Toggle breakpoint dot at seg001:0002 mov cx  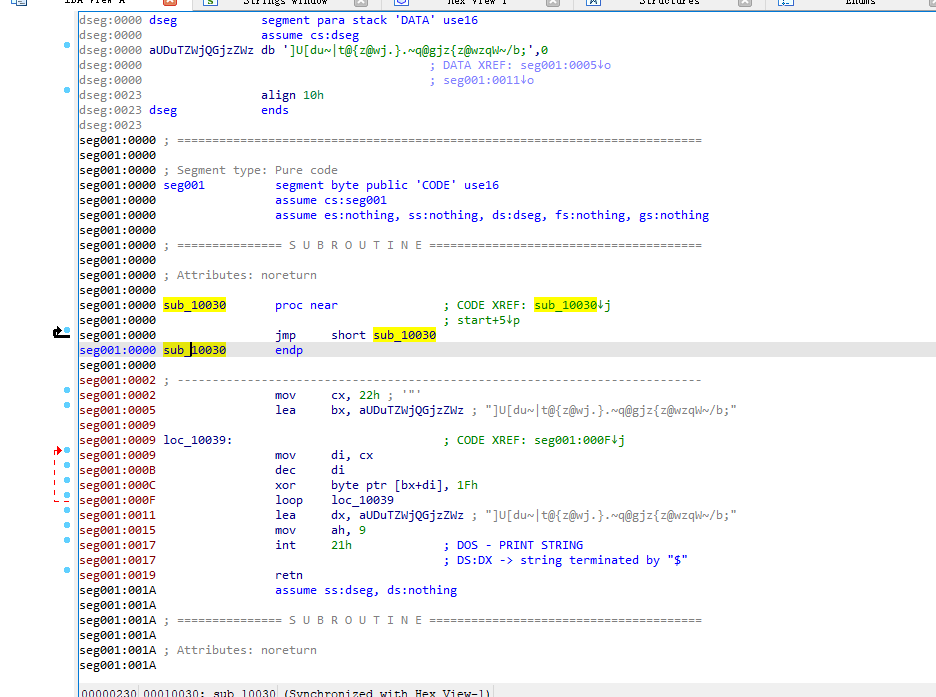pyautogui.click(x=67, y=390)
